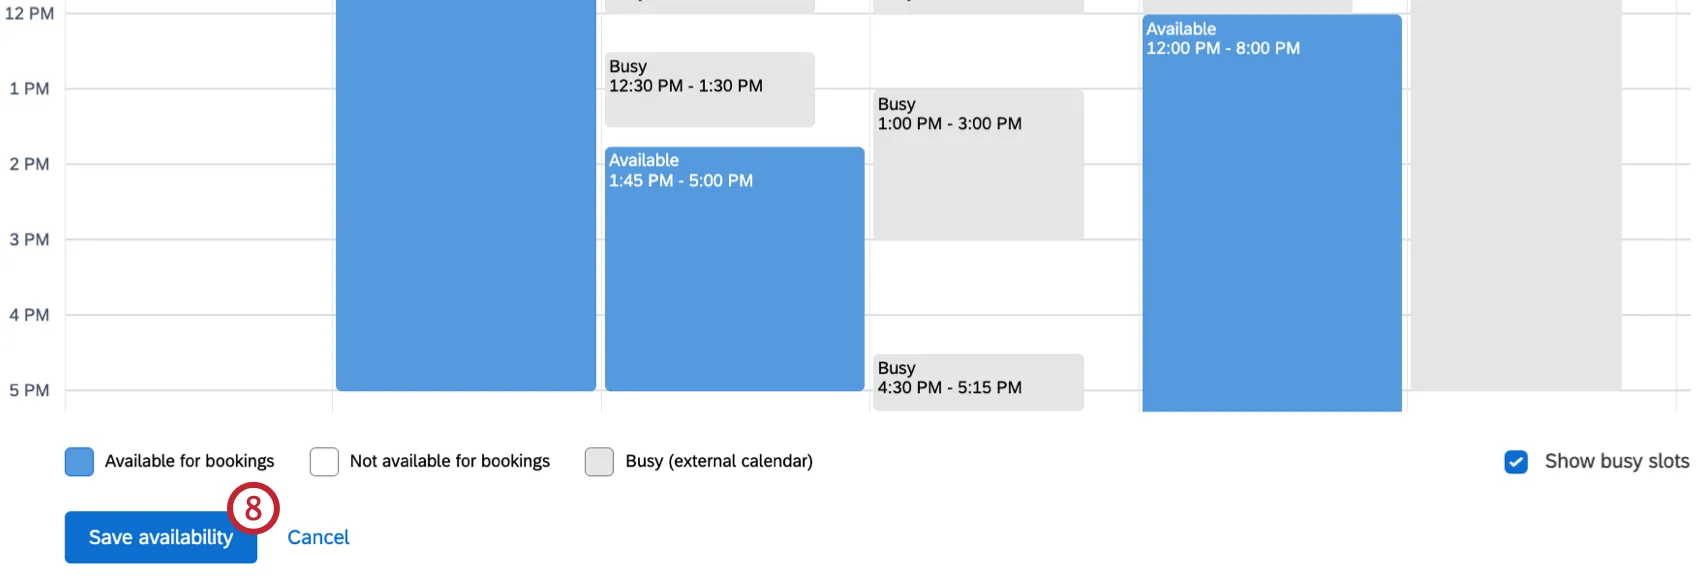Click the Save availability button
This screenshot has width=1700, height=582.
click(160, 537)
